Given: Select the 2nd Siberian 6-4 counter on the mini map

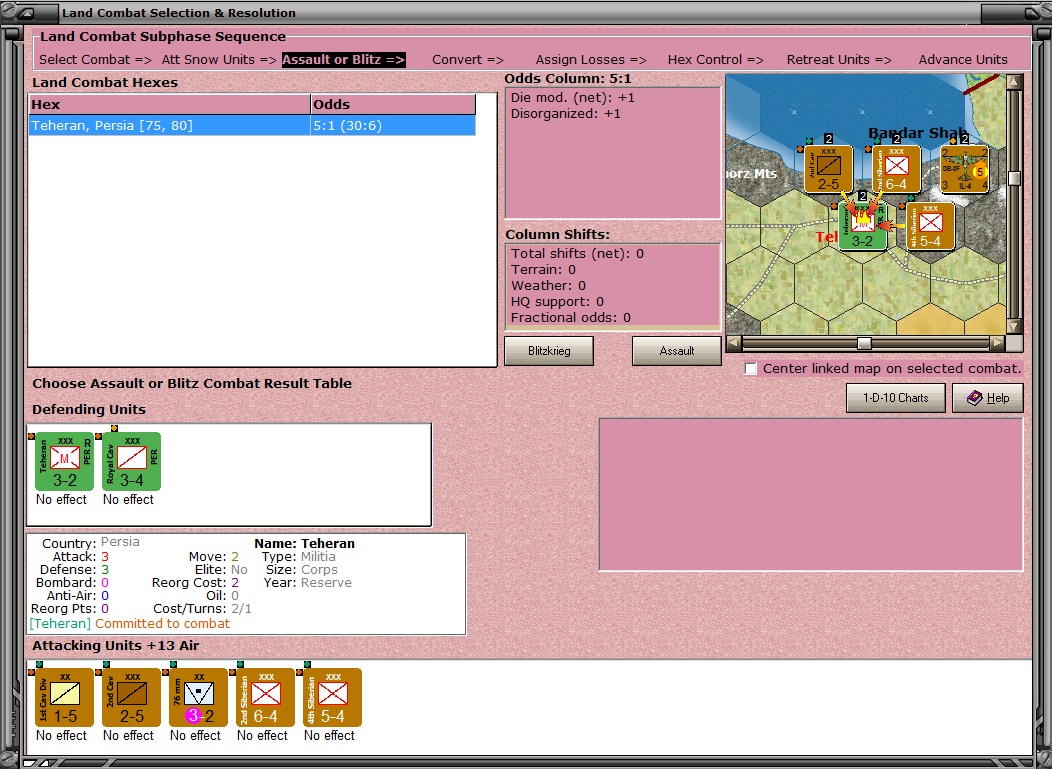Looking at the screenshot, I should pyautogui.click(x=896, y=168).
